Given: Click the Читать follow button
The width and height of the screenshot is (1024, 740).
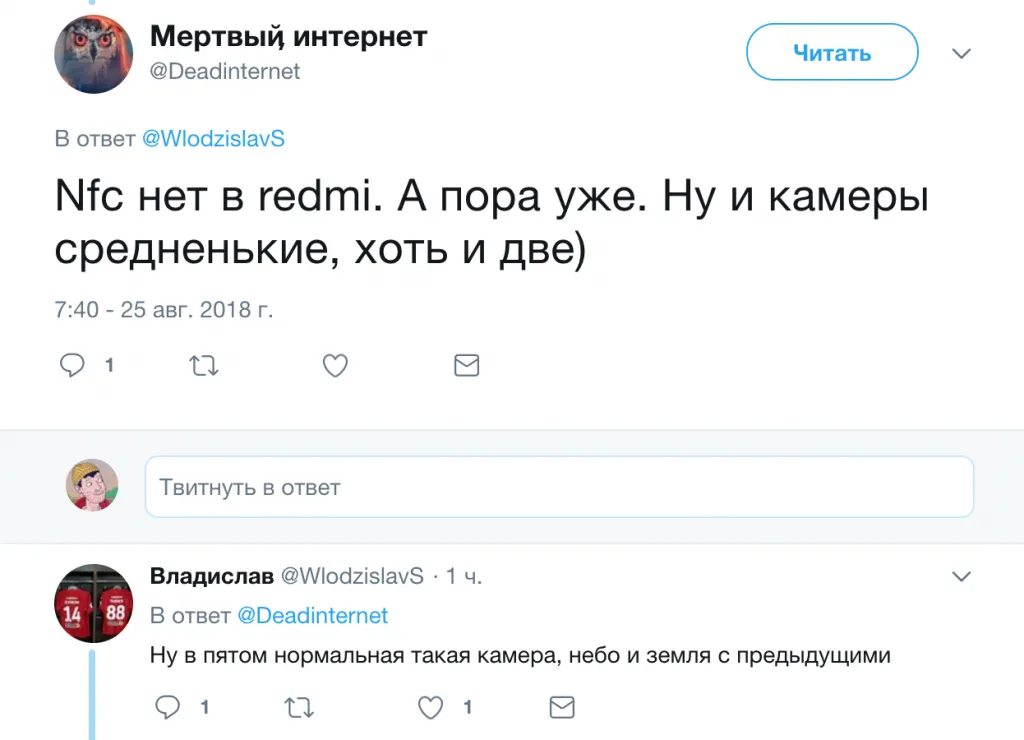Looking at the screenshot, I should click(x=831, y=53).
